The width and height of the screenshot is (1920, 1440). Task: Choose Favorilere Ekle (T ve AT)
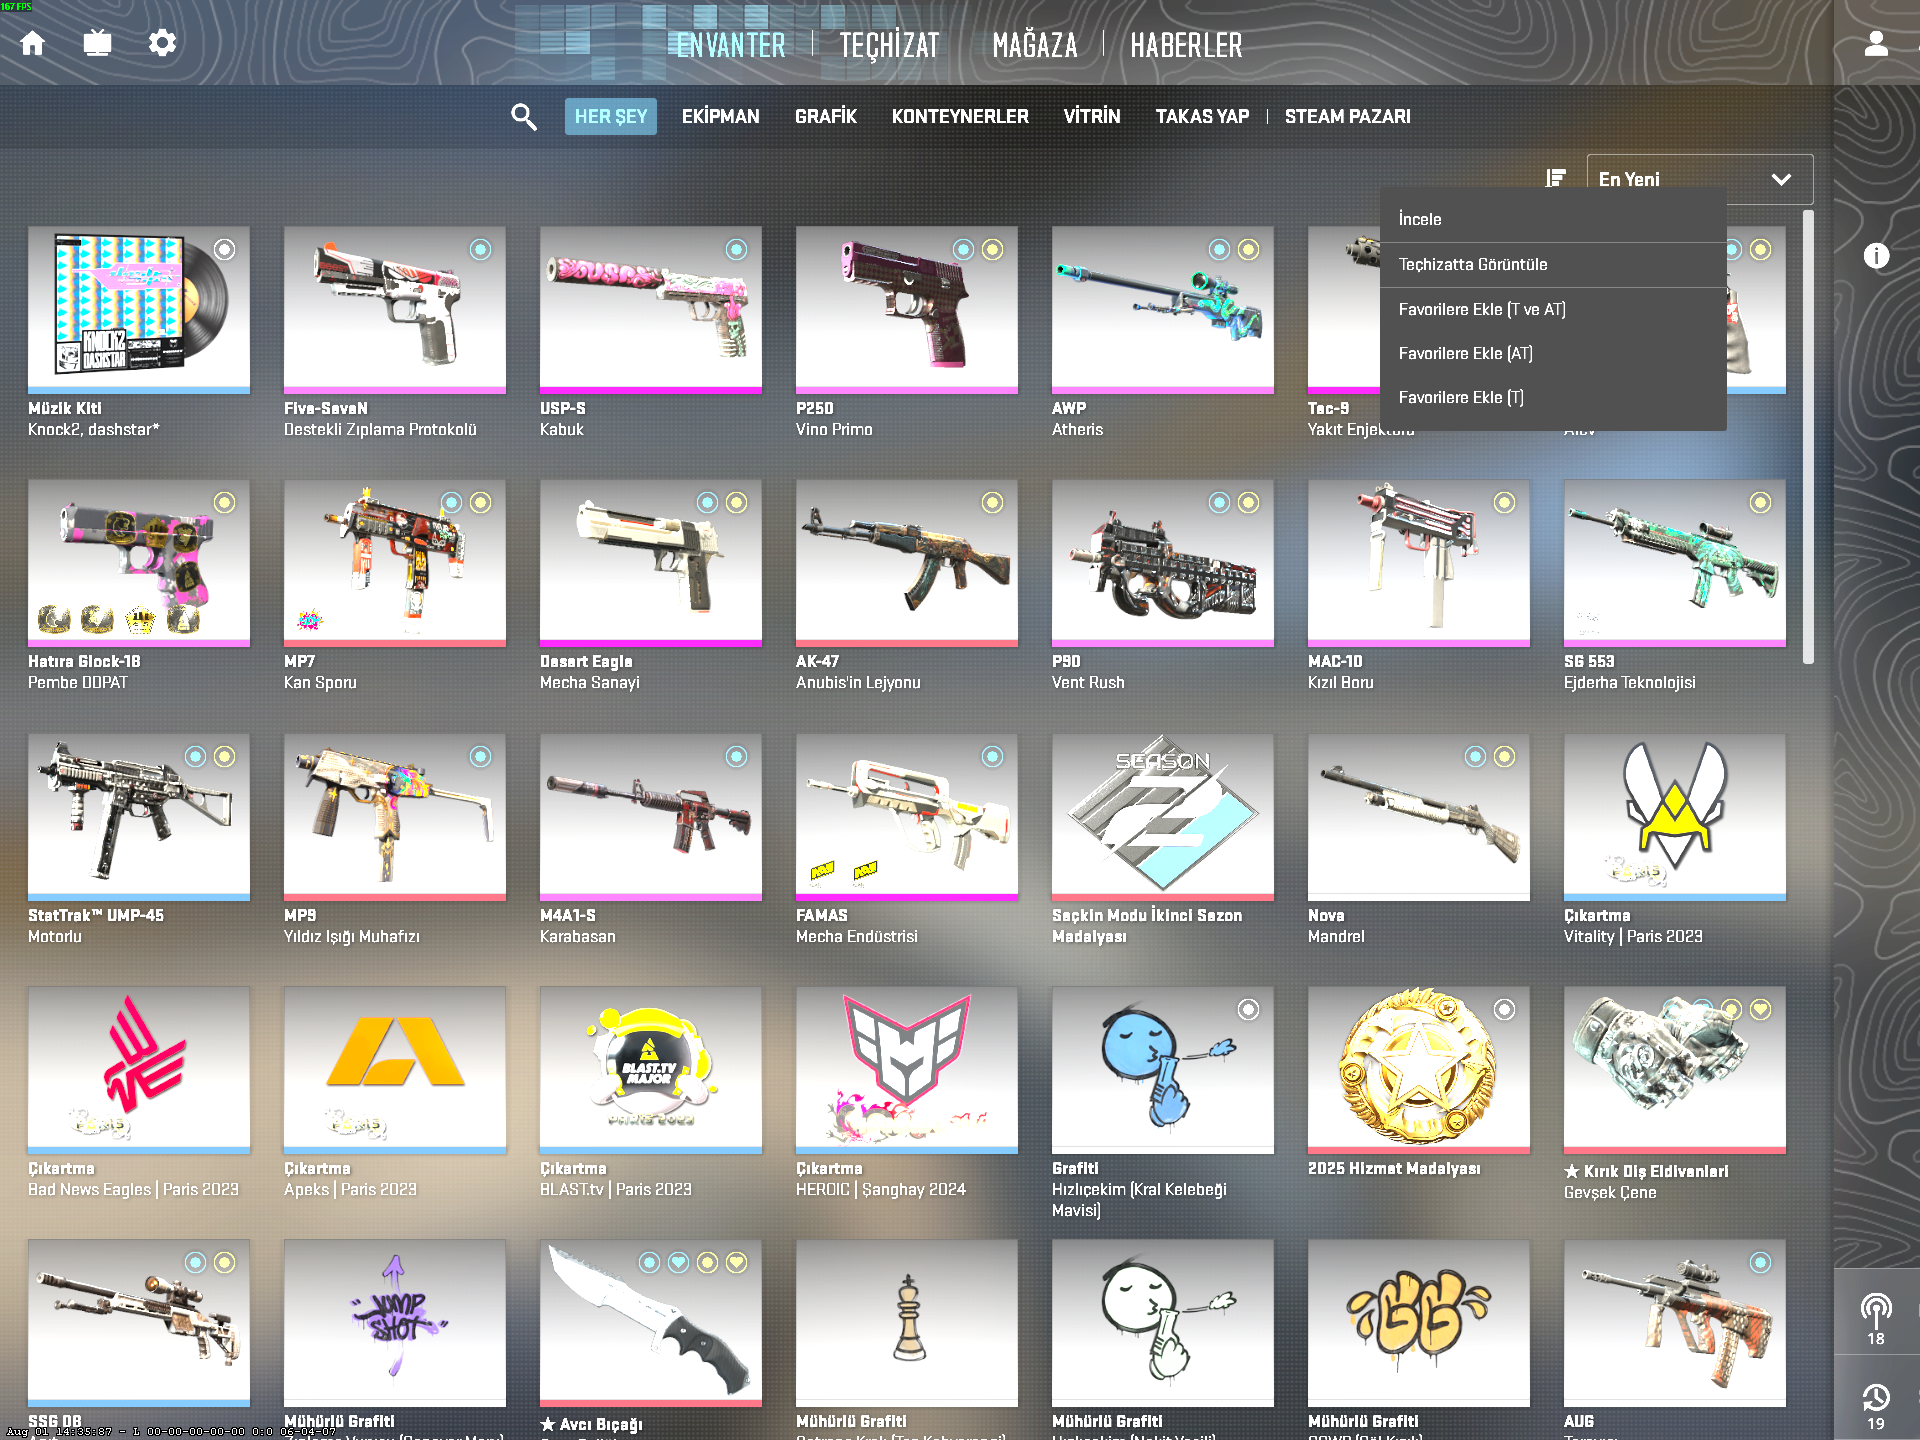pos(1553,309)
